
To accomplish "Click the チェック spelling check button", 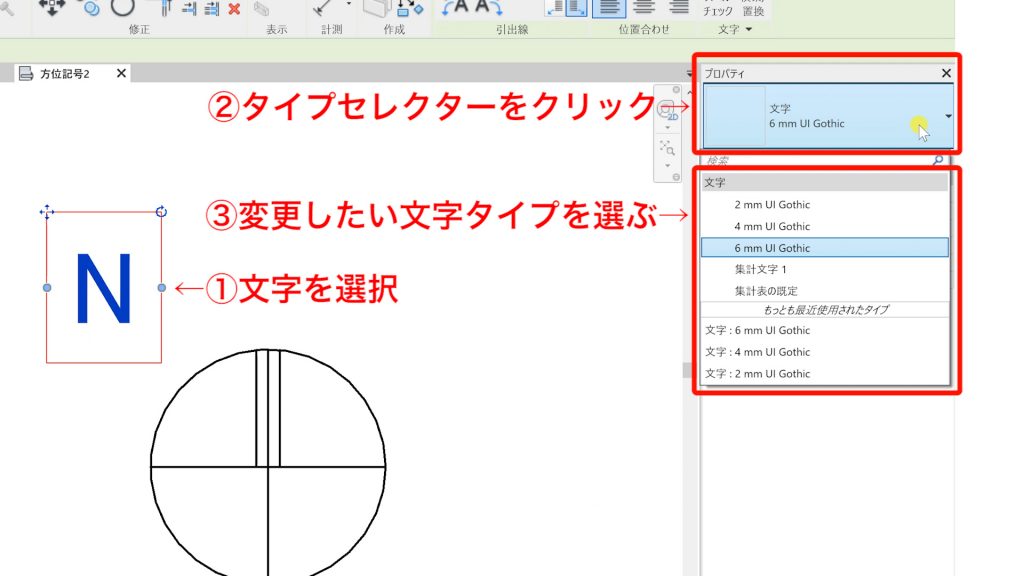I will [x=718, y=10].
